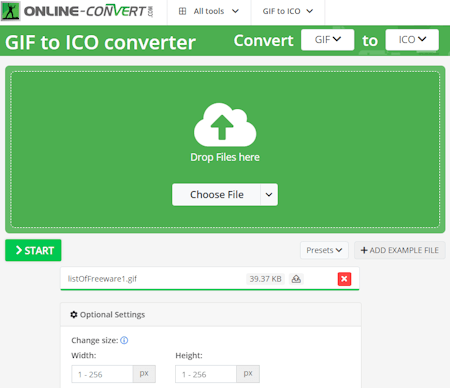Expand the ICO target format dropdown
The image size is (450, 388).
coord(412,40)
